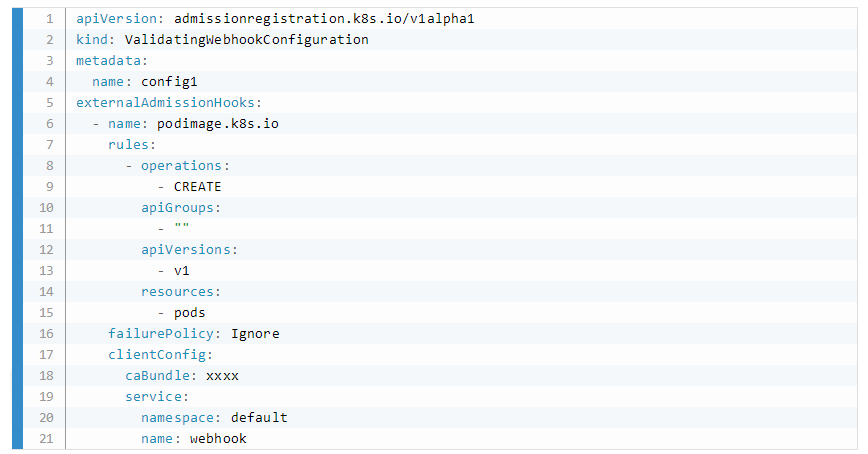Click line number 16 in gutter
This screenshot has width=868, height=454.
pos(46,334)
